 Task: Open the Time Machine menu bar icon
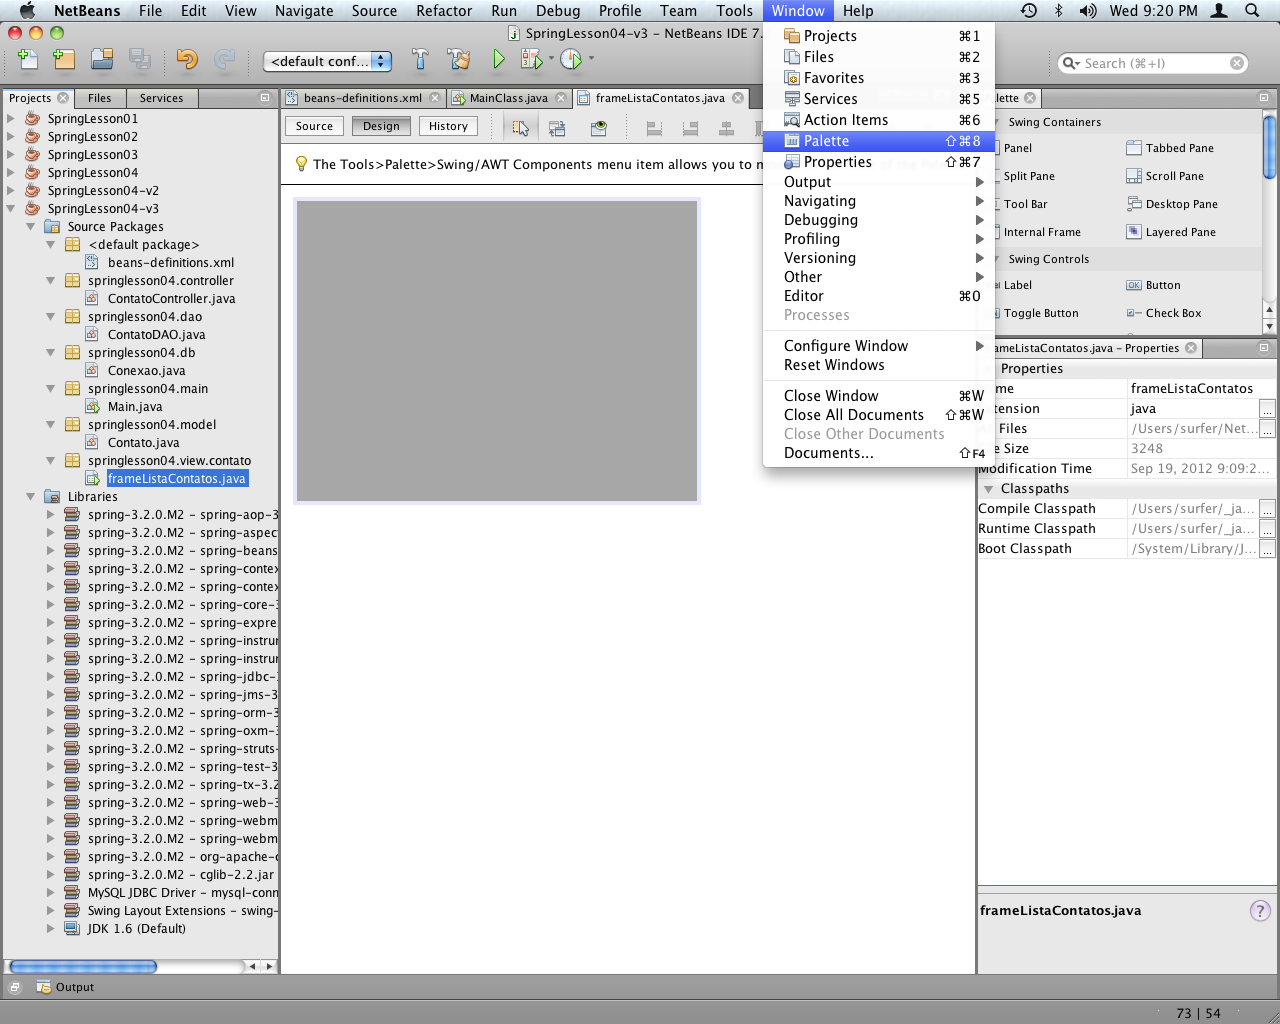[1029, 11]
